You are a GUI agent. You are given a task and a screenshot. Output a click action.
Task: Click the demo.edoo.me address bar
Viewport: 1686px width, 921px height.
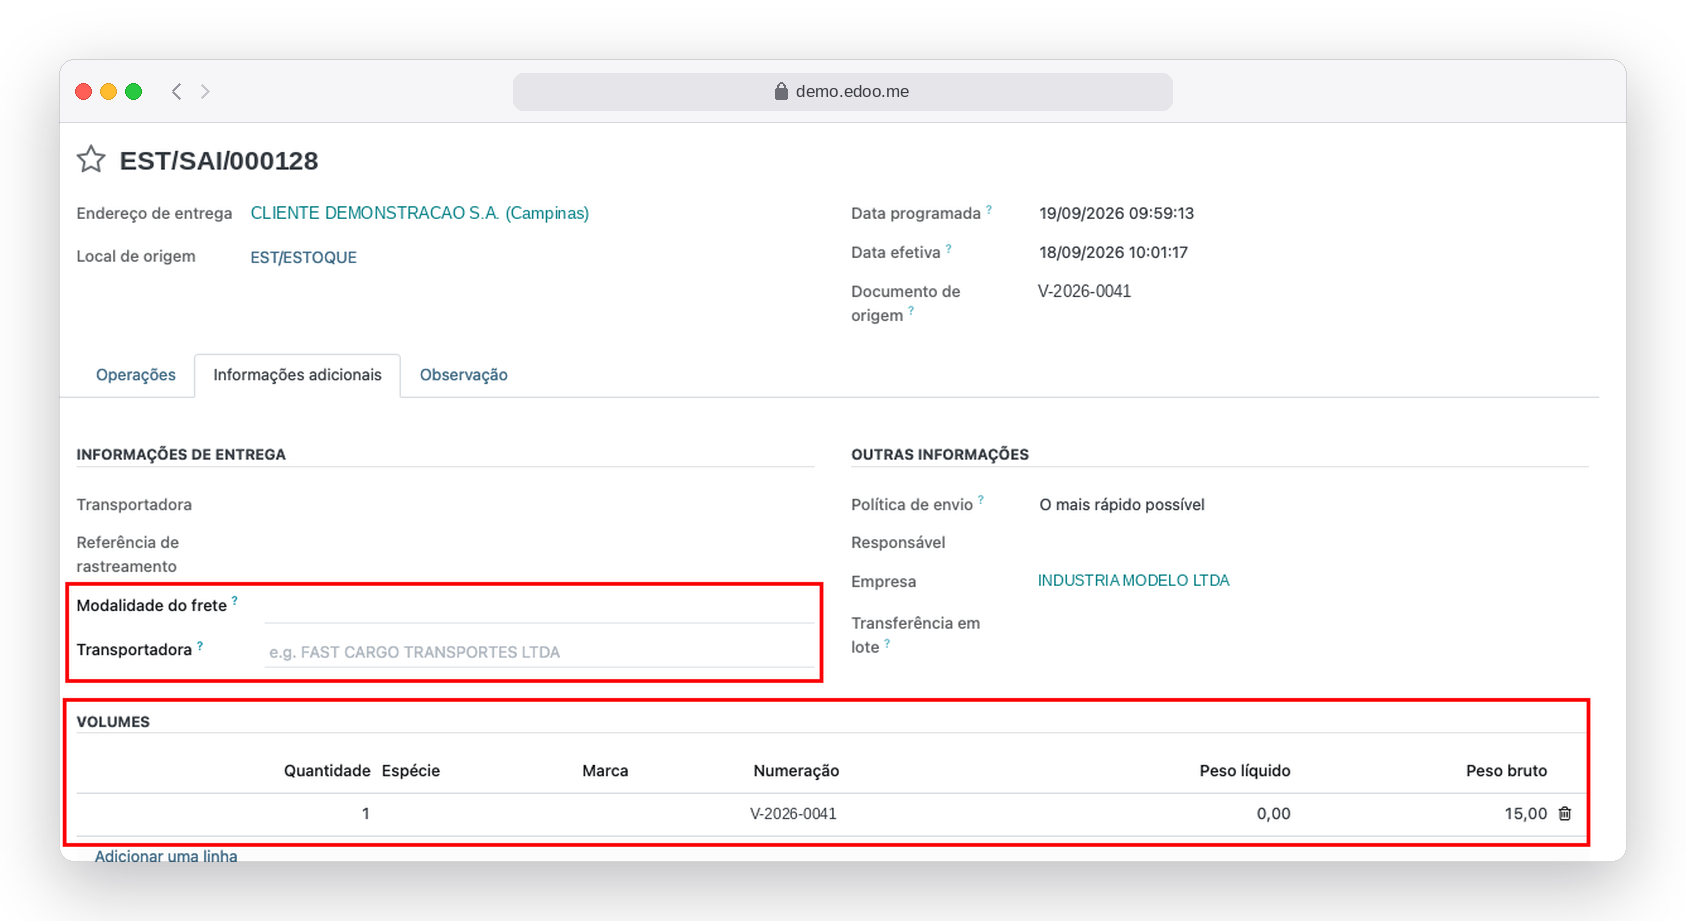843,91
